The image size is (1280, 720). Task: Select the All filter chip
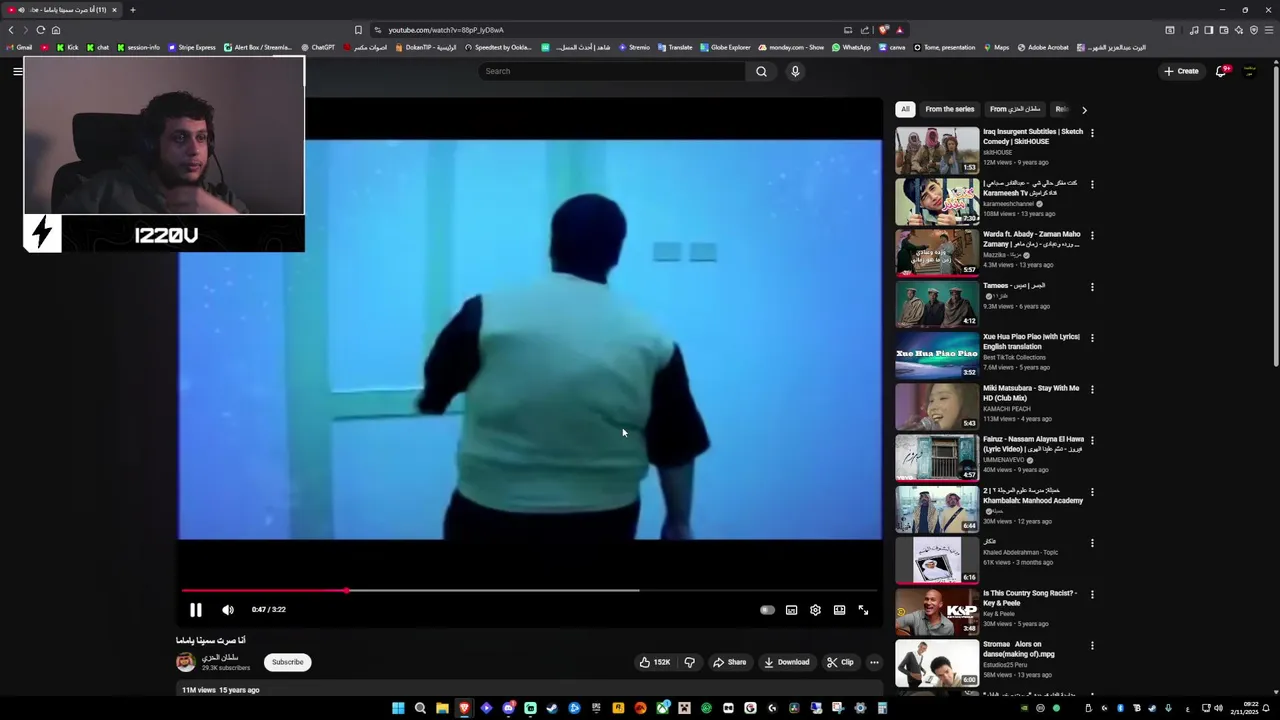pos(905,109)
